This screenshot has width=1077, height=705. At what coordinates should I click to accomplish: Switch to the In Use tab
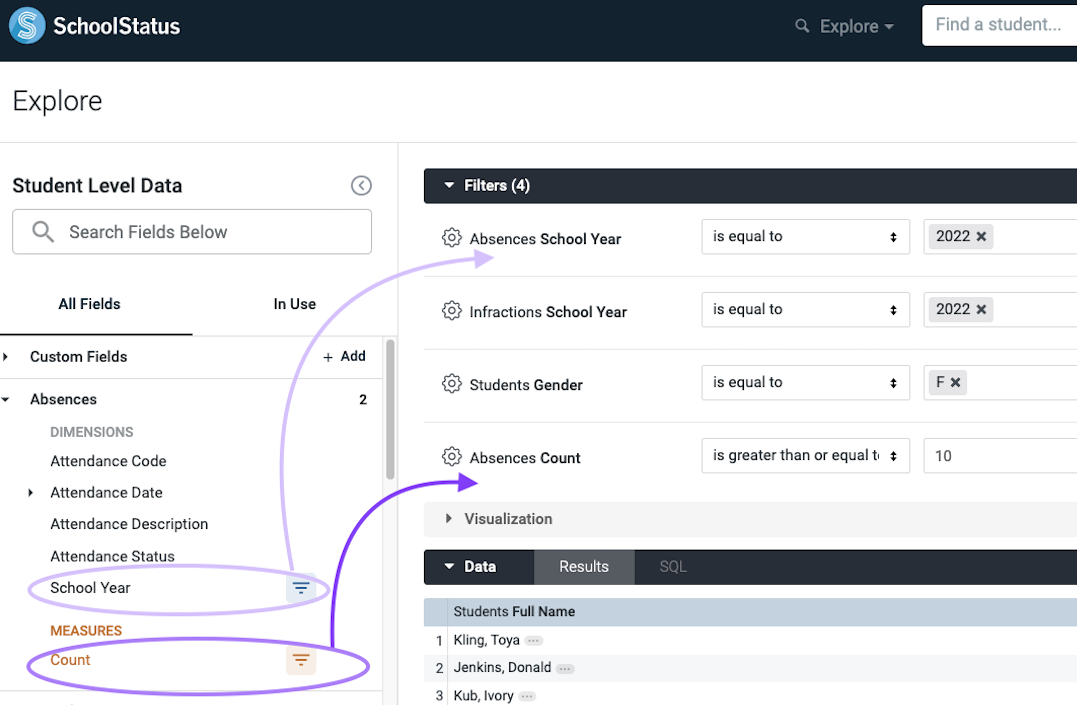[x=295, y=304]
